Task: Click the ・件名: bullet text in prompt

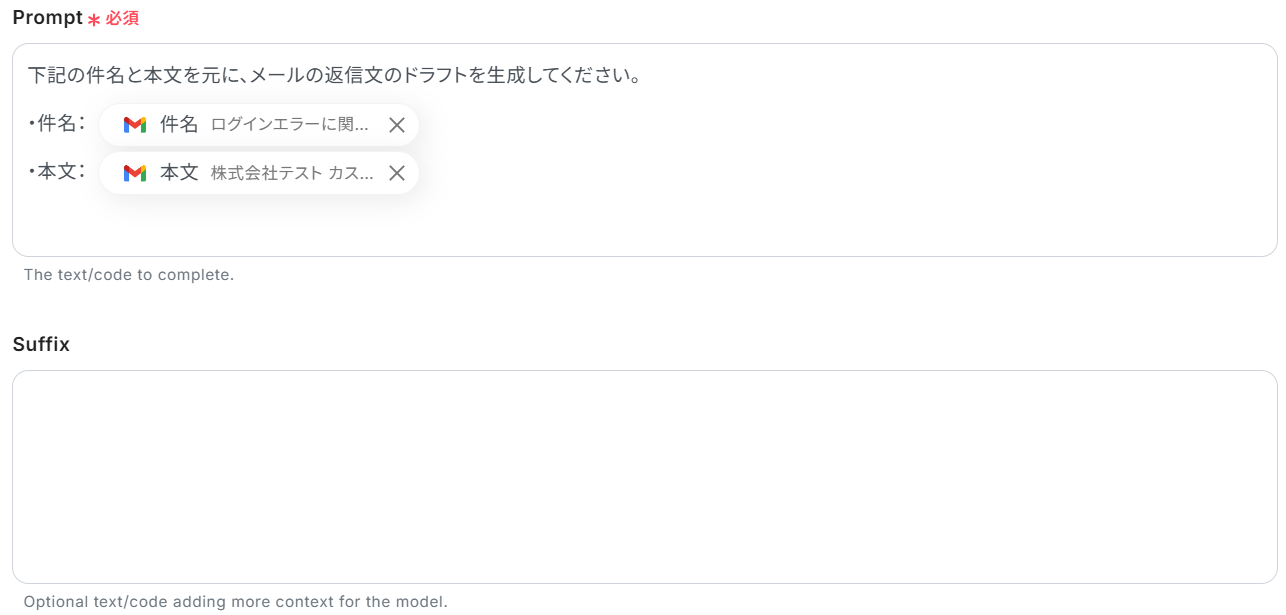Action: point(57,124)
